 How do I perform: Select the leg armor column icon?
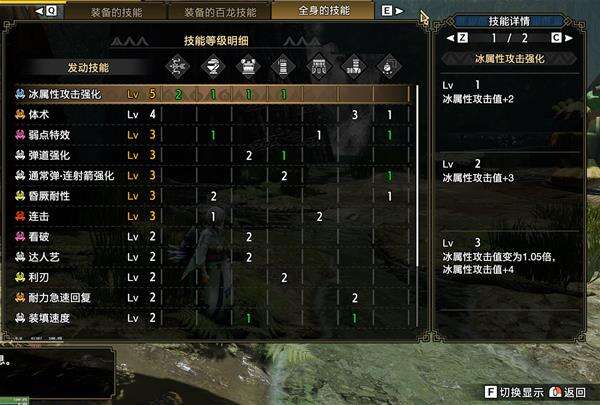354,67
